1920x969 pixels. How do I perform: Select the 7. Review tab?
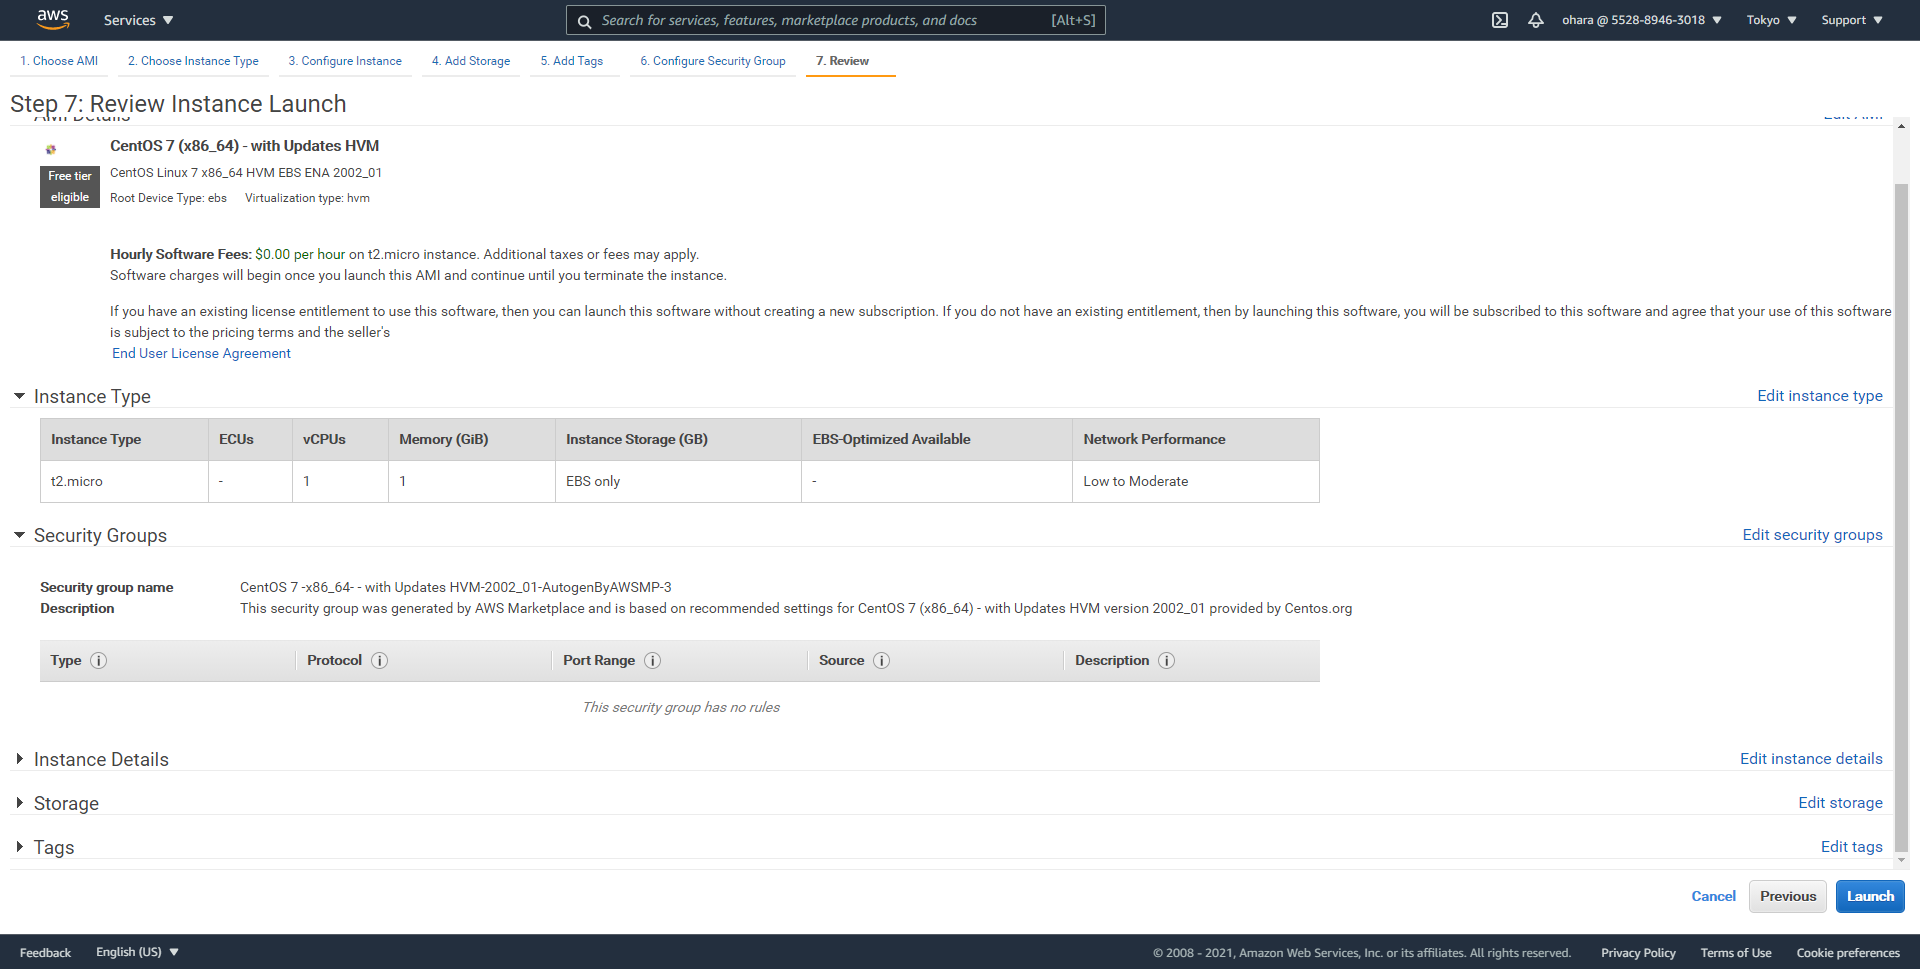tap(842, 61)
